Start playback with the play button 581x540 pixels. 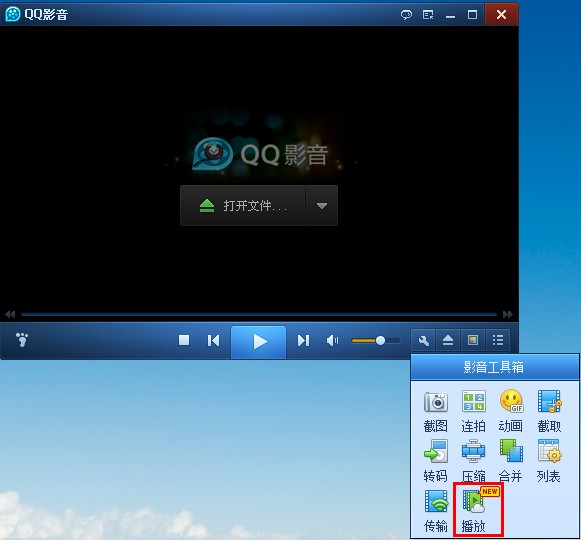click(x=259, y=342)
